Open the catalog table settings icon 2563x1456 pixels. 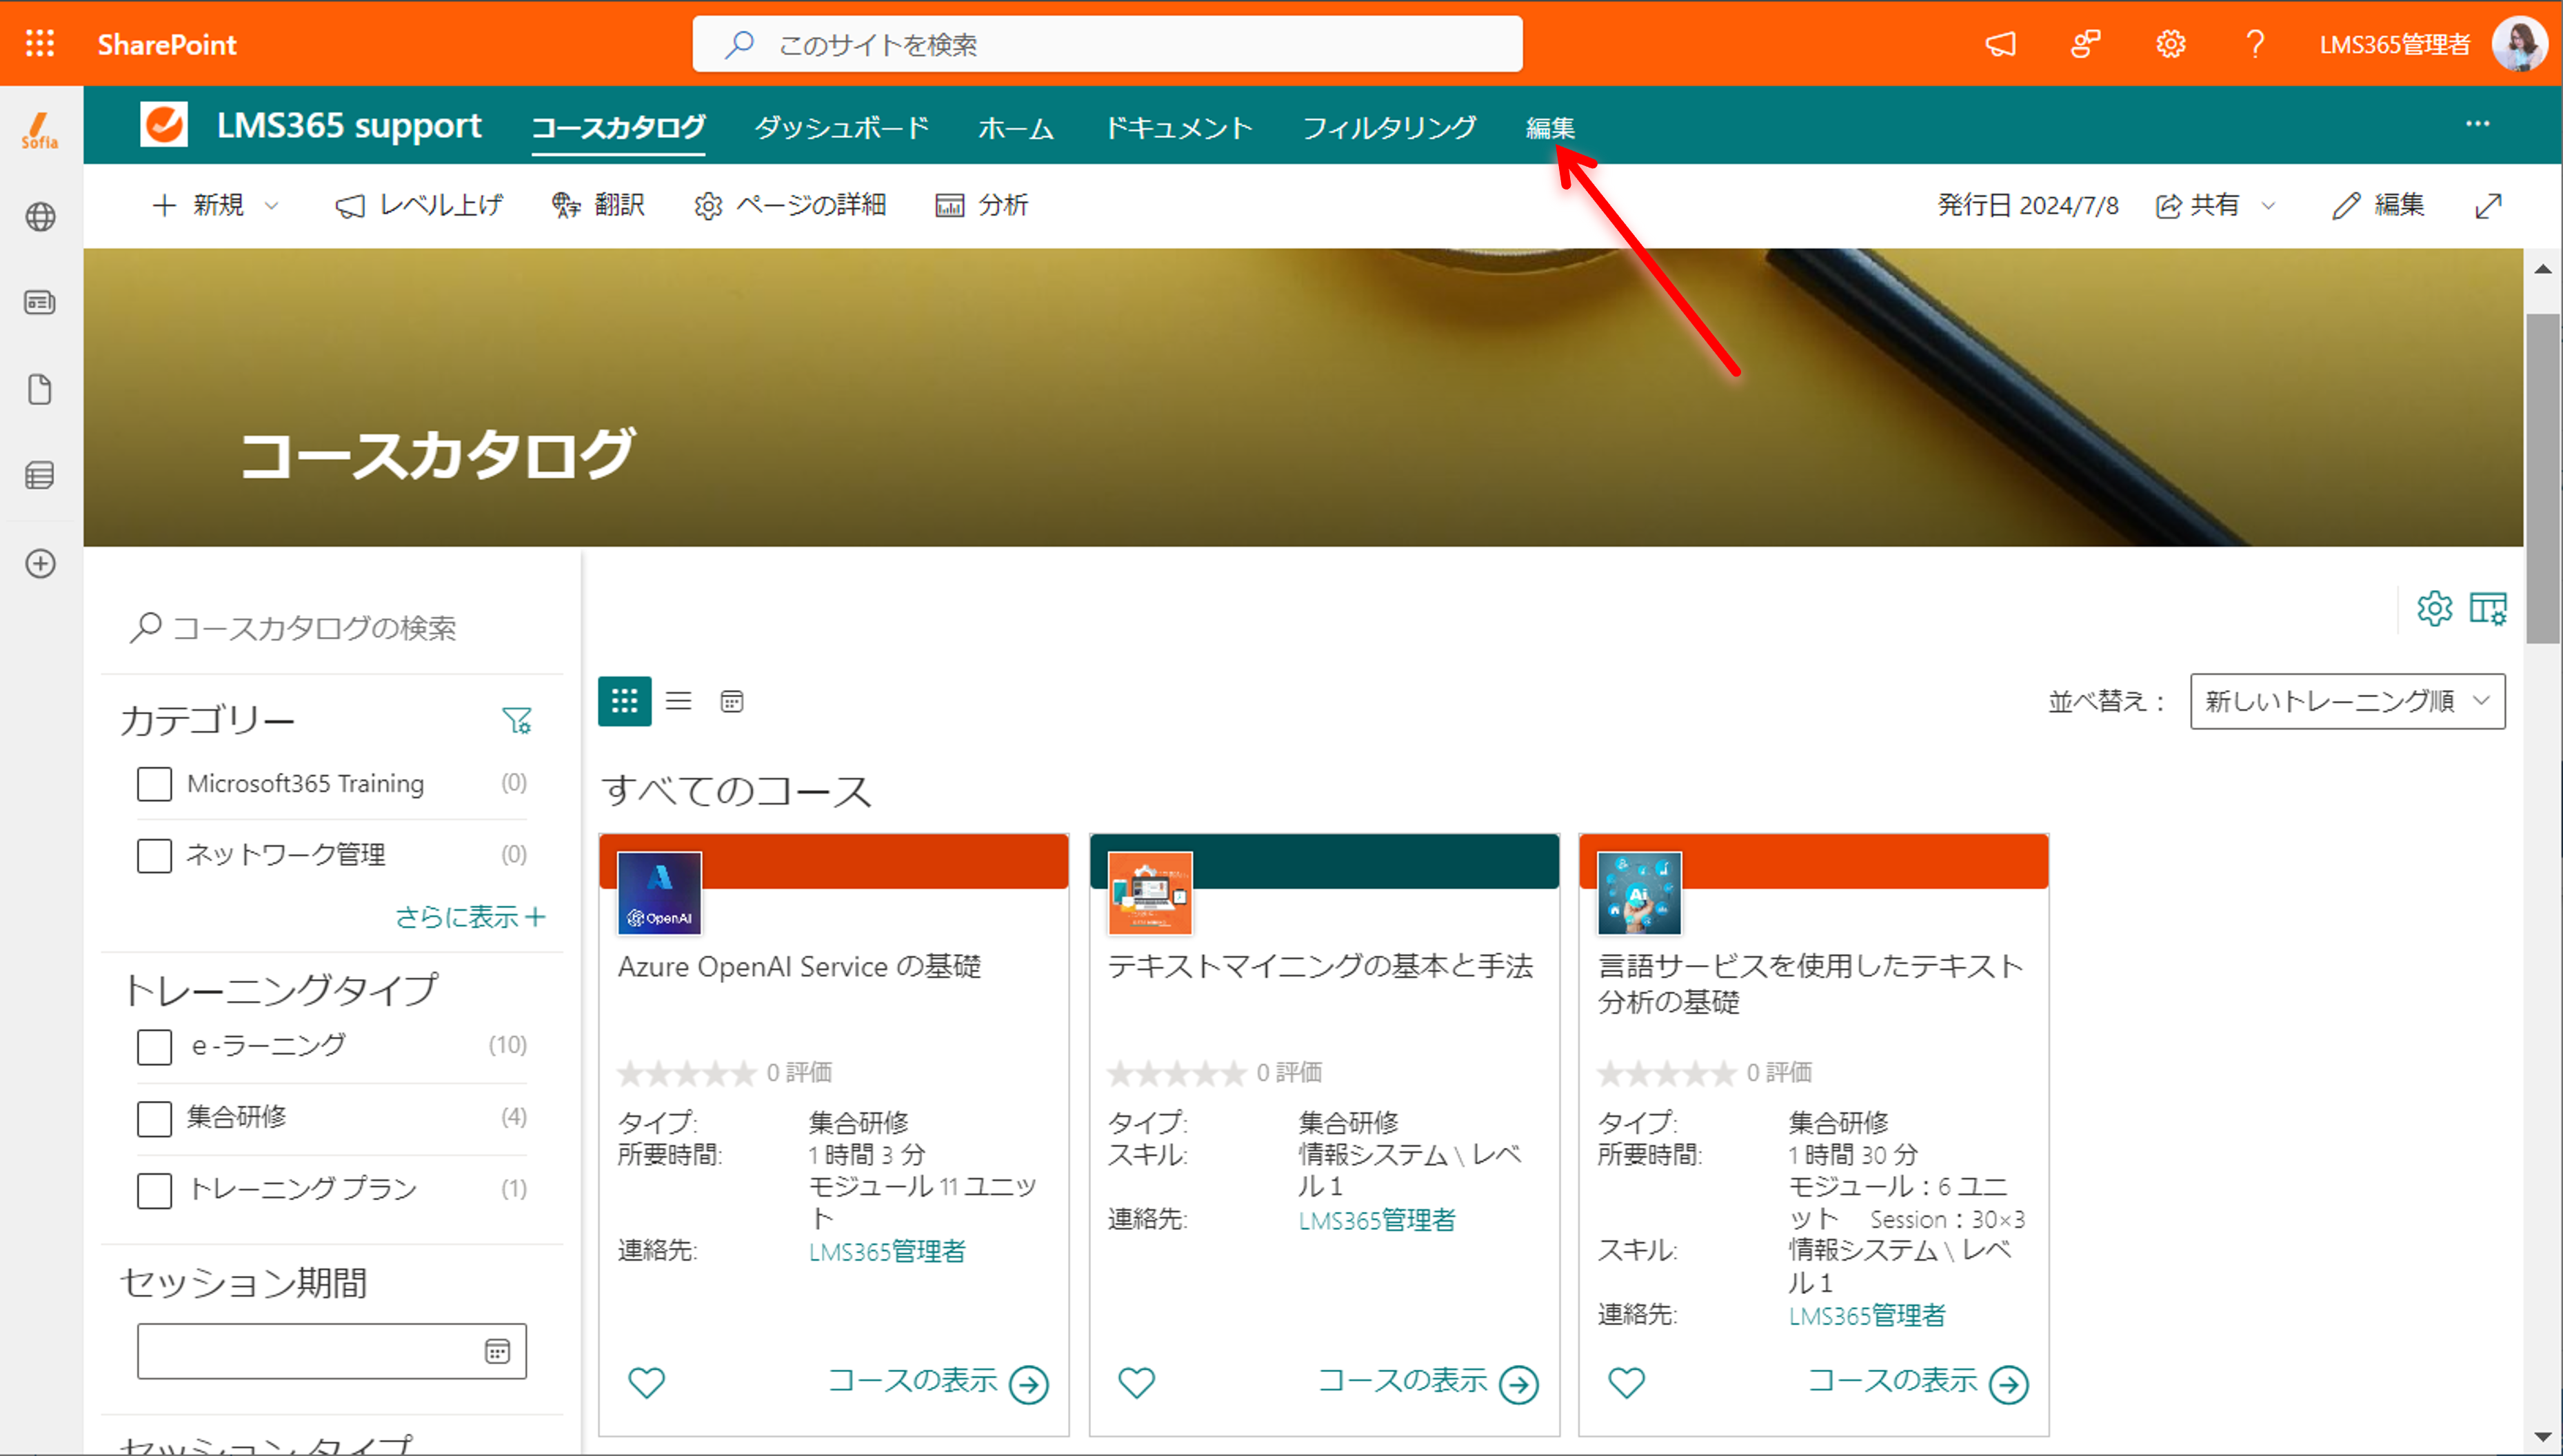coord(2488,608)
